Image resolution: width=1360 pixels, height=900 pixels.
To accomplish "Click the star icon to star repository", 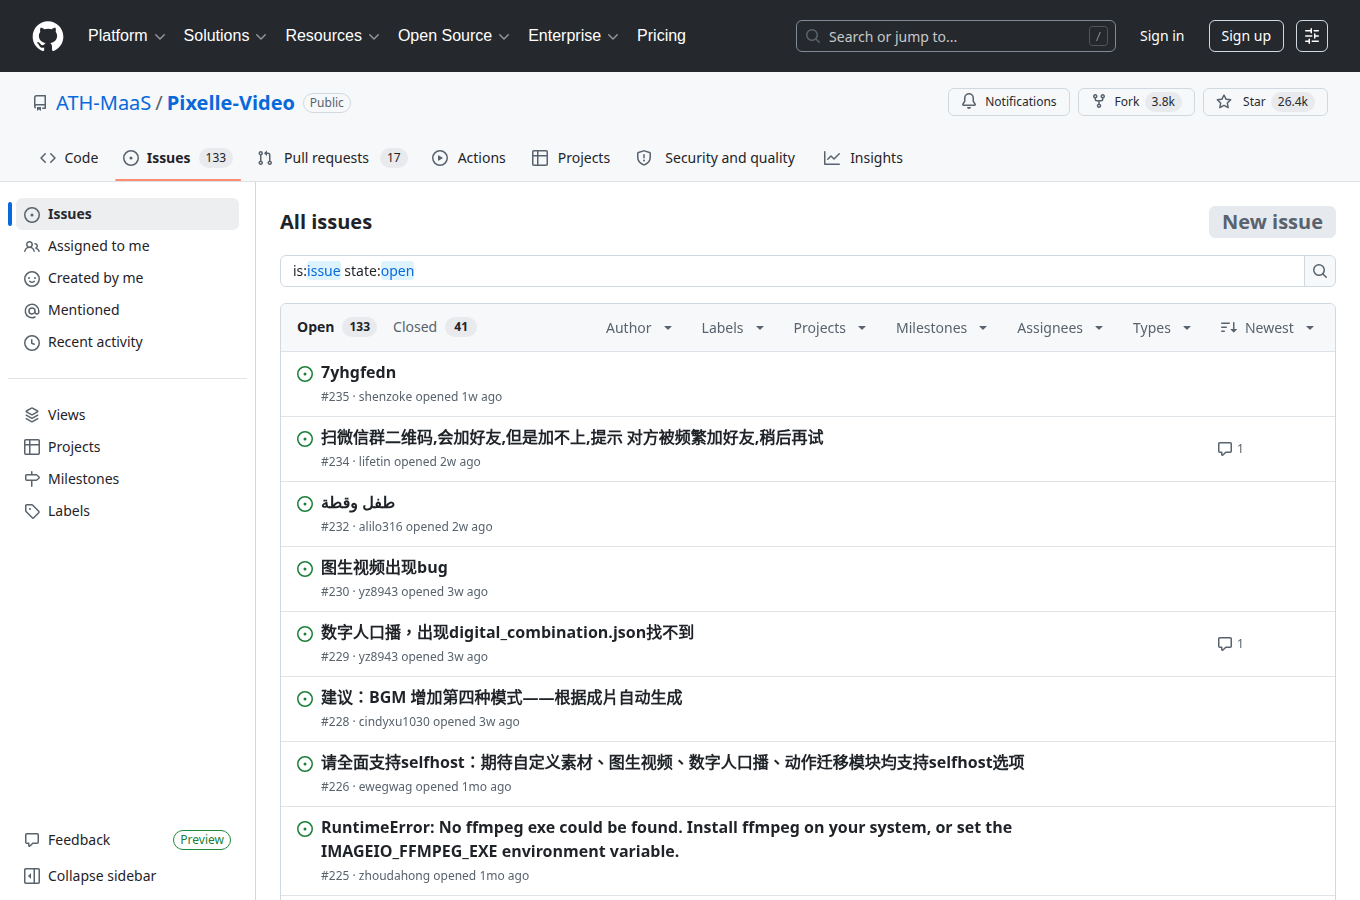I will 1224,102.
